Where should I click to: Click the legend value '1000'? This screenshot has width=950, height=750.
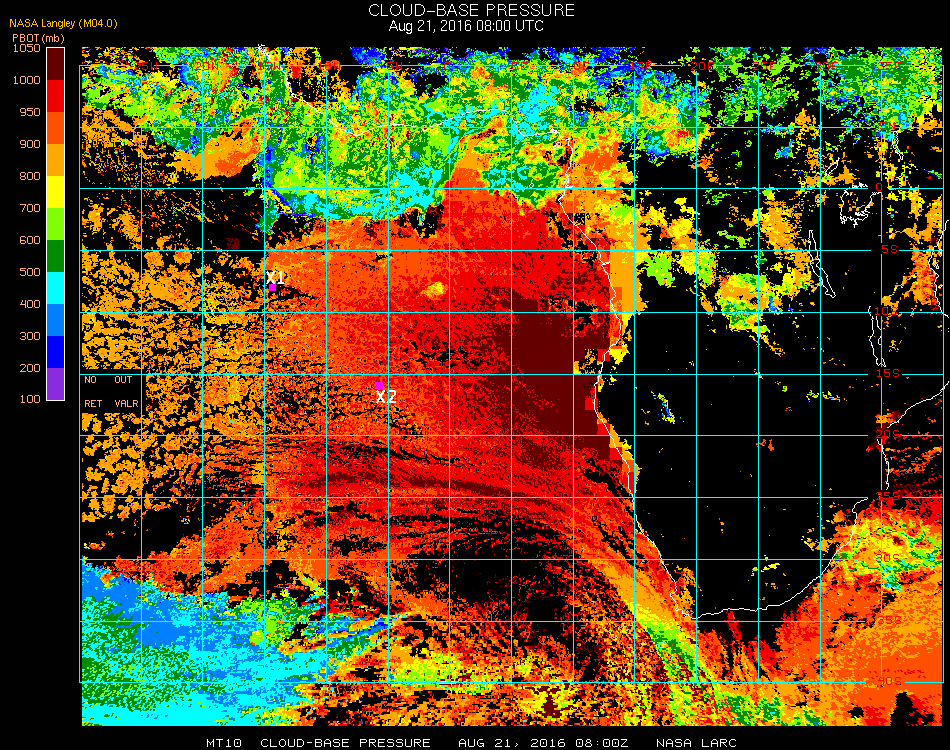pos(27,80)
